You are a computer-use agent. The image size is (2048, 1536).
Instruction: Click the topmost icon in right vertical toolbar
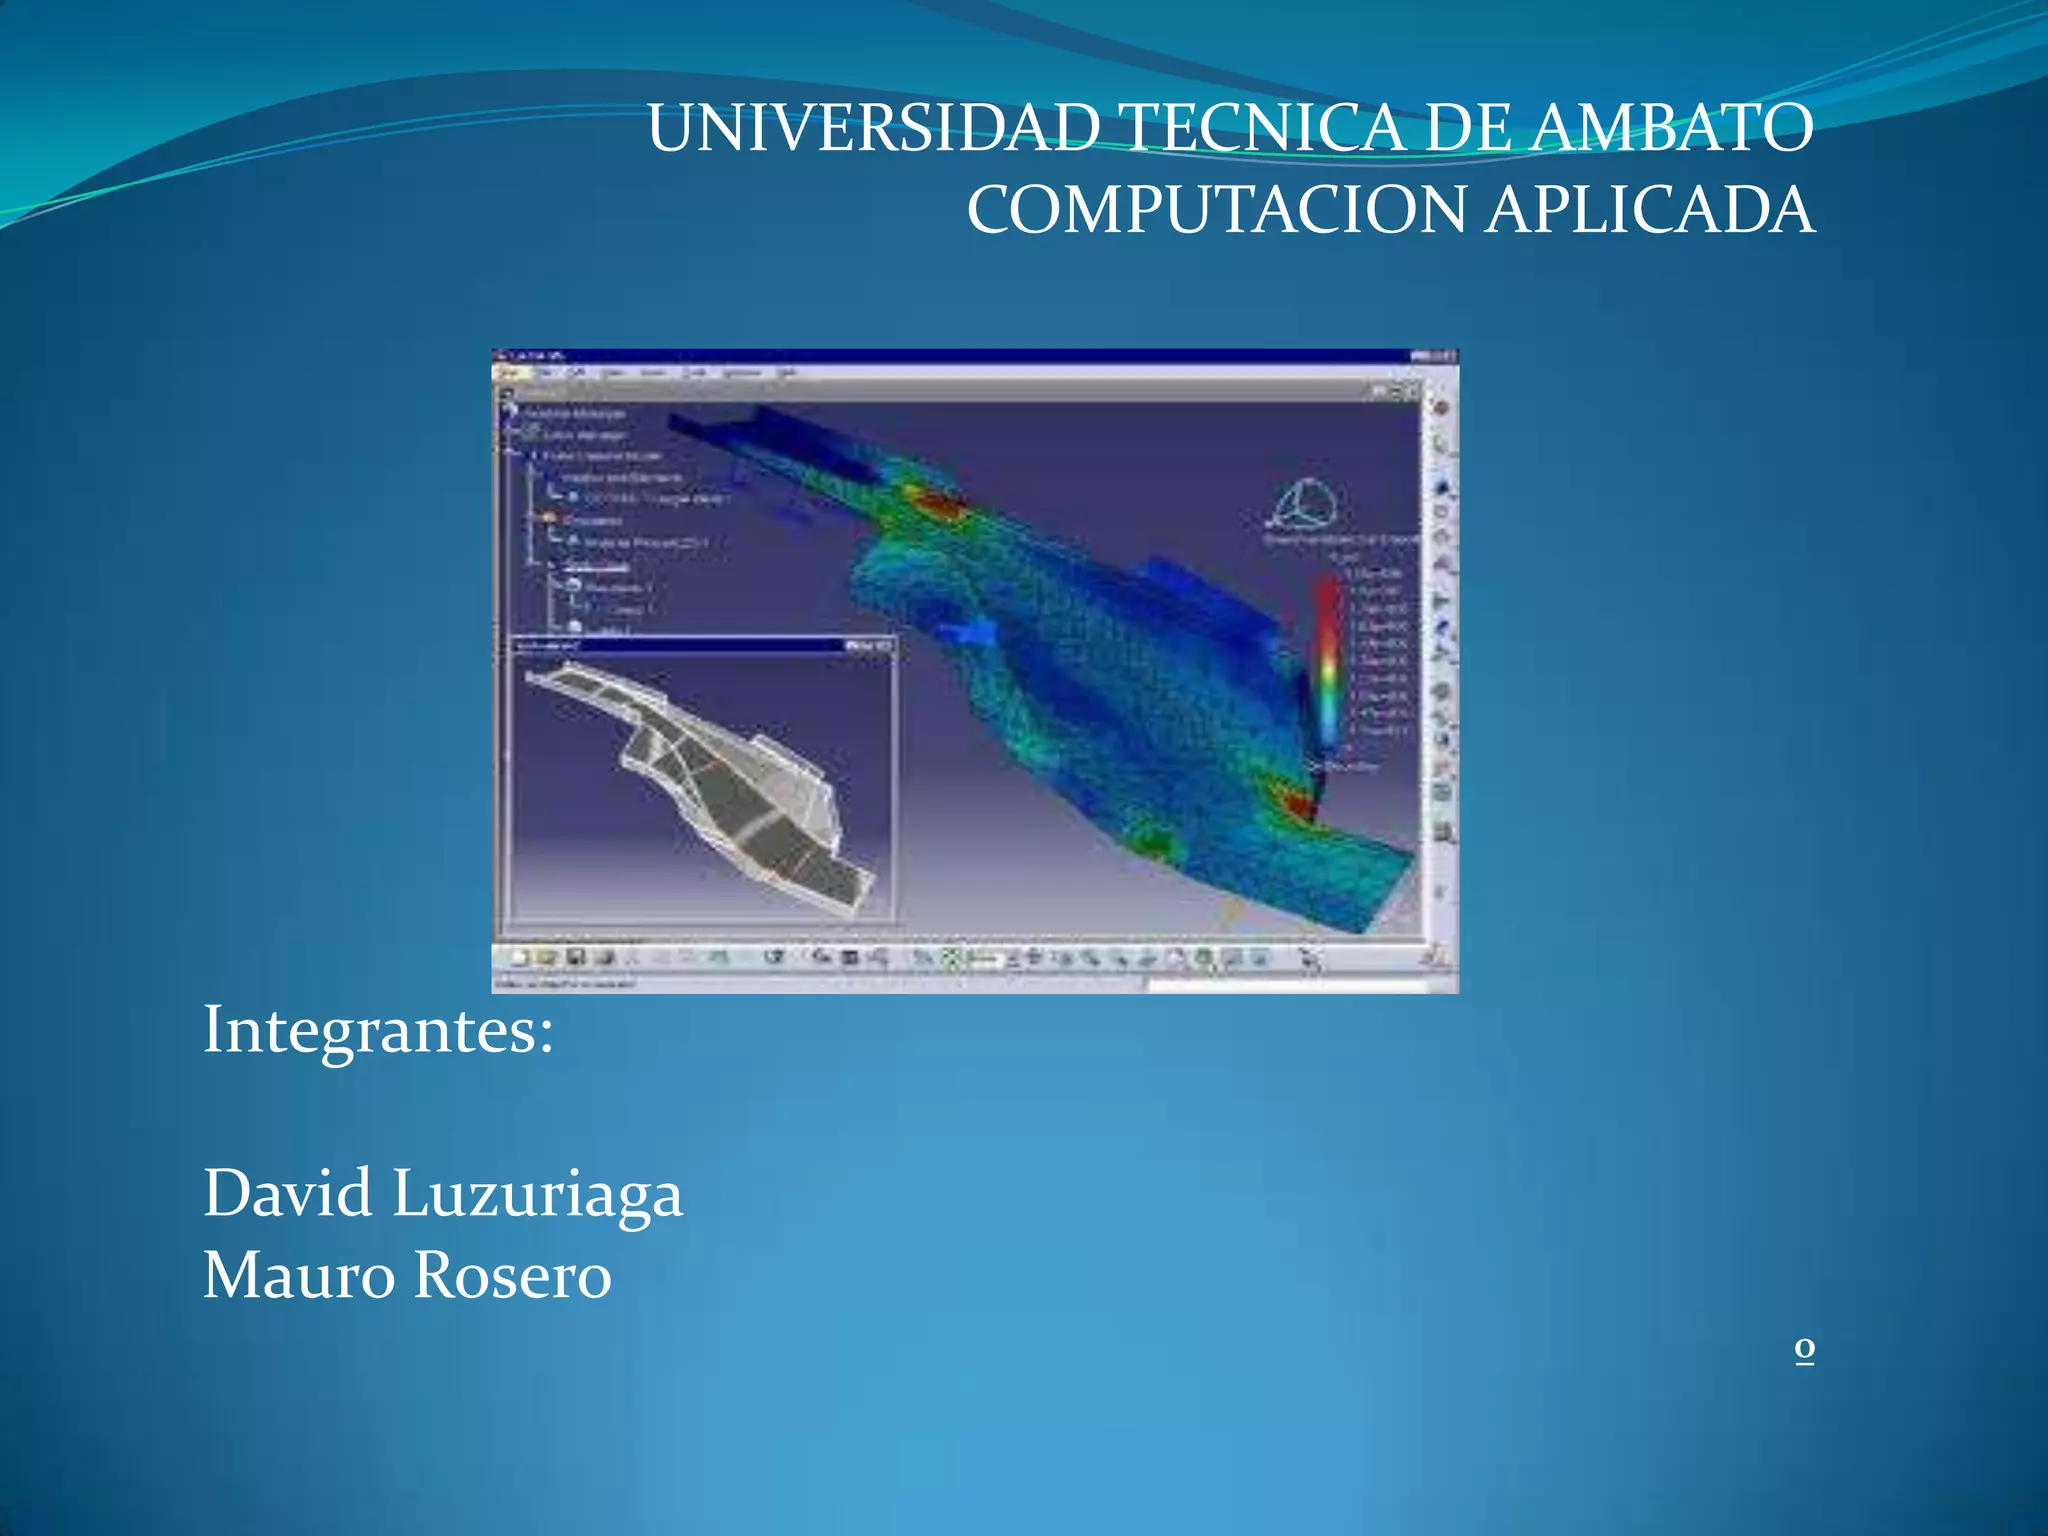coord(1441,408)
